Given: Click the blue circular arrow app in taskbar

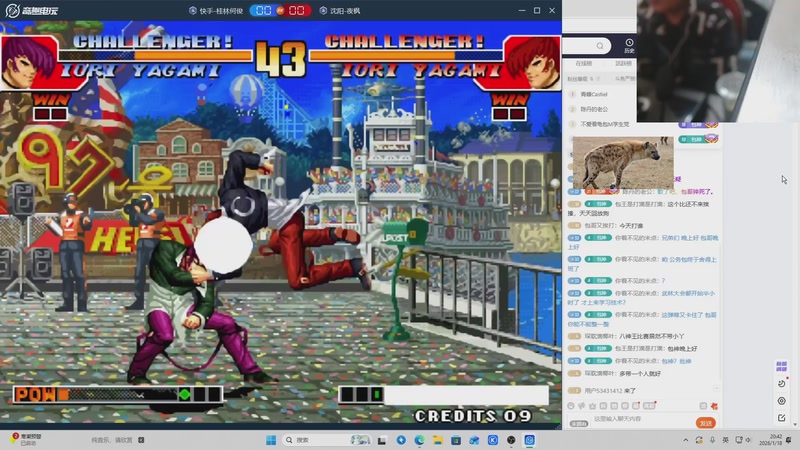Looking at the screenshot, I should [x=401, y=440].
